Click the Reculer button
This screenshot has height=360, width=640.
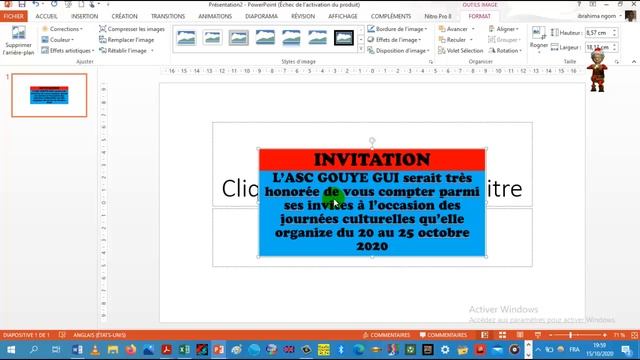coord(452,40)
